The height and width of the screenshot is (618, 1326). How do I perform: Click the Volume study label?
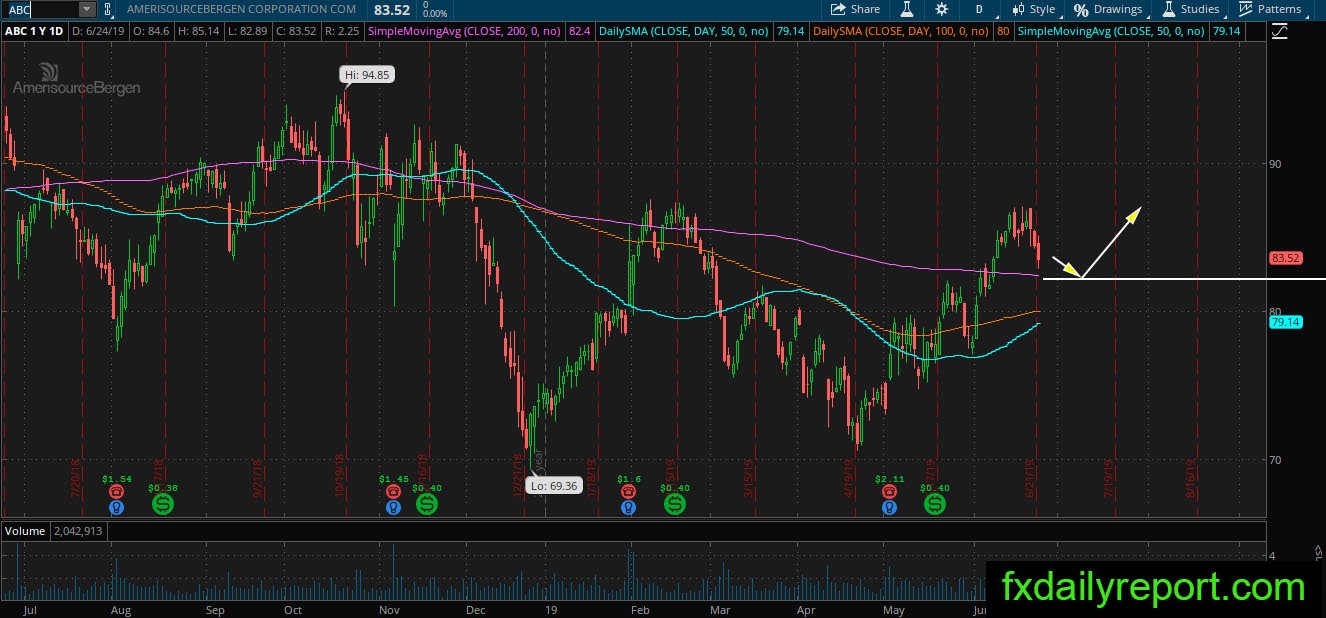coord(23,531)
